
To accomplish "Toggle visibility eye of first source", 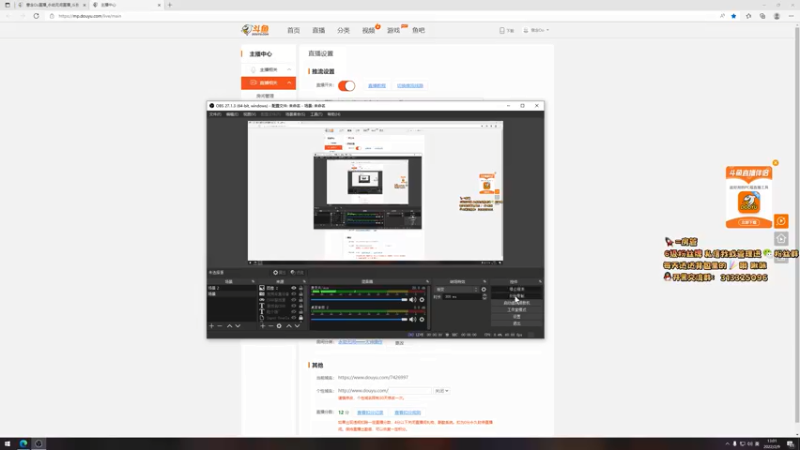I will pyautogui.click(x=293, y=288).
